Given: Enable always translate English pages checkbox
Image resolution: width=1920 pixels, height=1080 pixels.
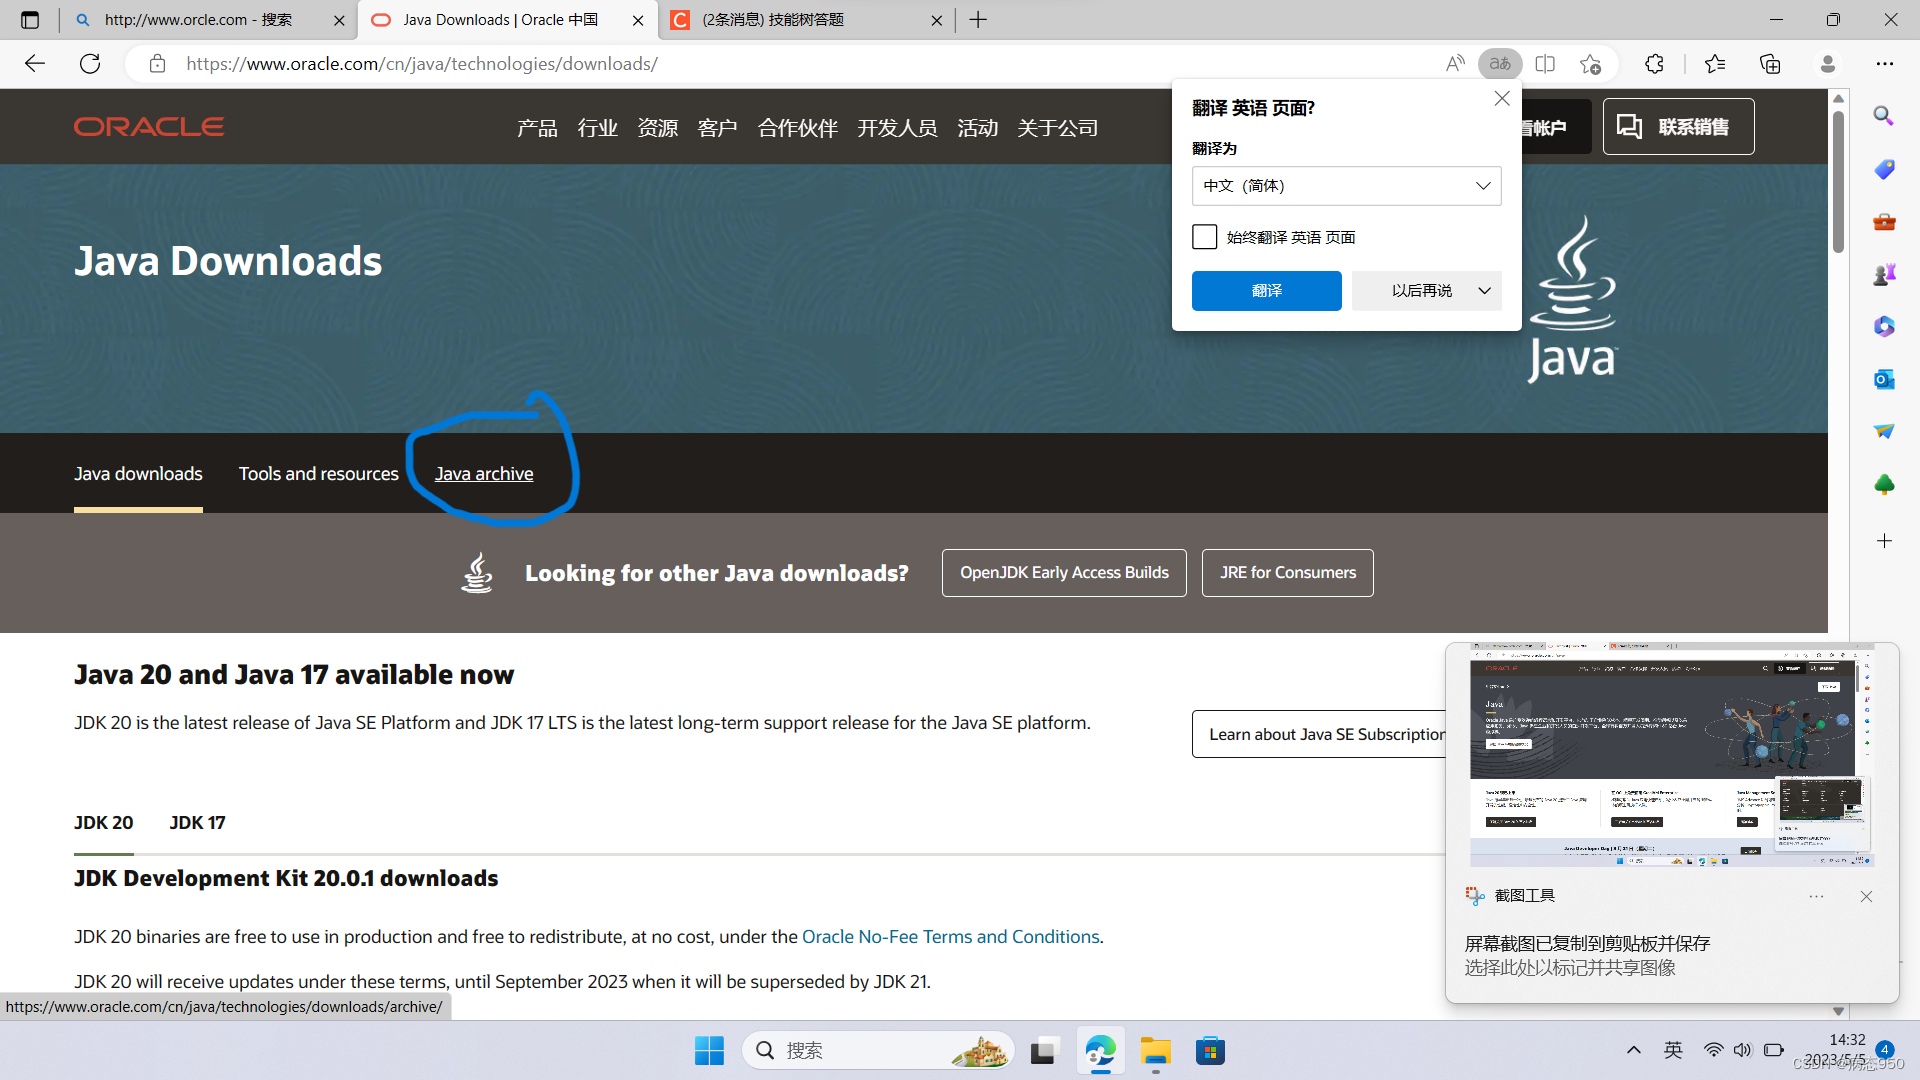Looking at the screenshot, I should click(x=1205, y=237).
